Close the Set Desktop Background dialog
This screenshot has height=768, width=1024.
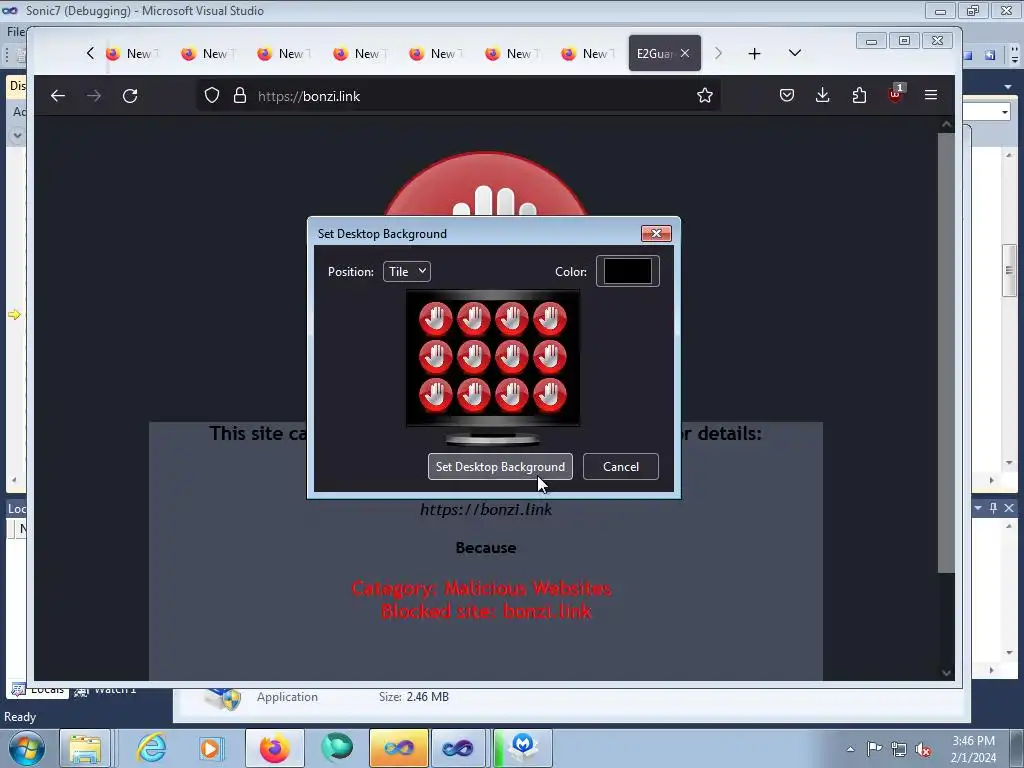[x=656, y=233]
